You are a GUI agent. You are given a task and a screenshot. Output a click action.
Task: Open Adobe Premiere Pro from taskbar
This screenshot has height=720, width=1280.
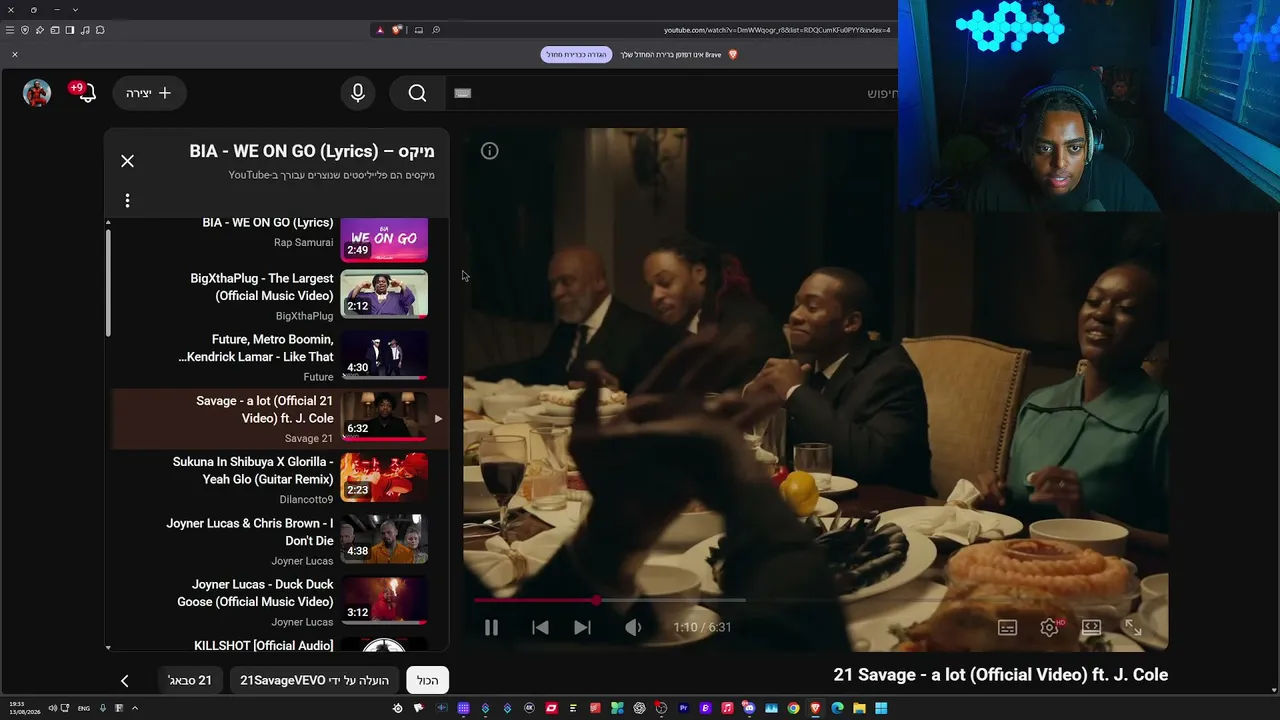point(683,708)
